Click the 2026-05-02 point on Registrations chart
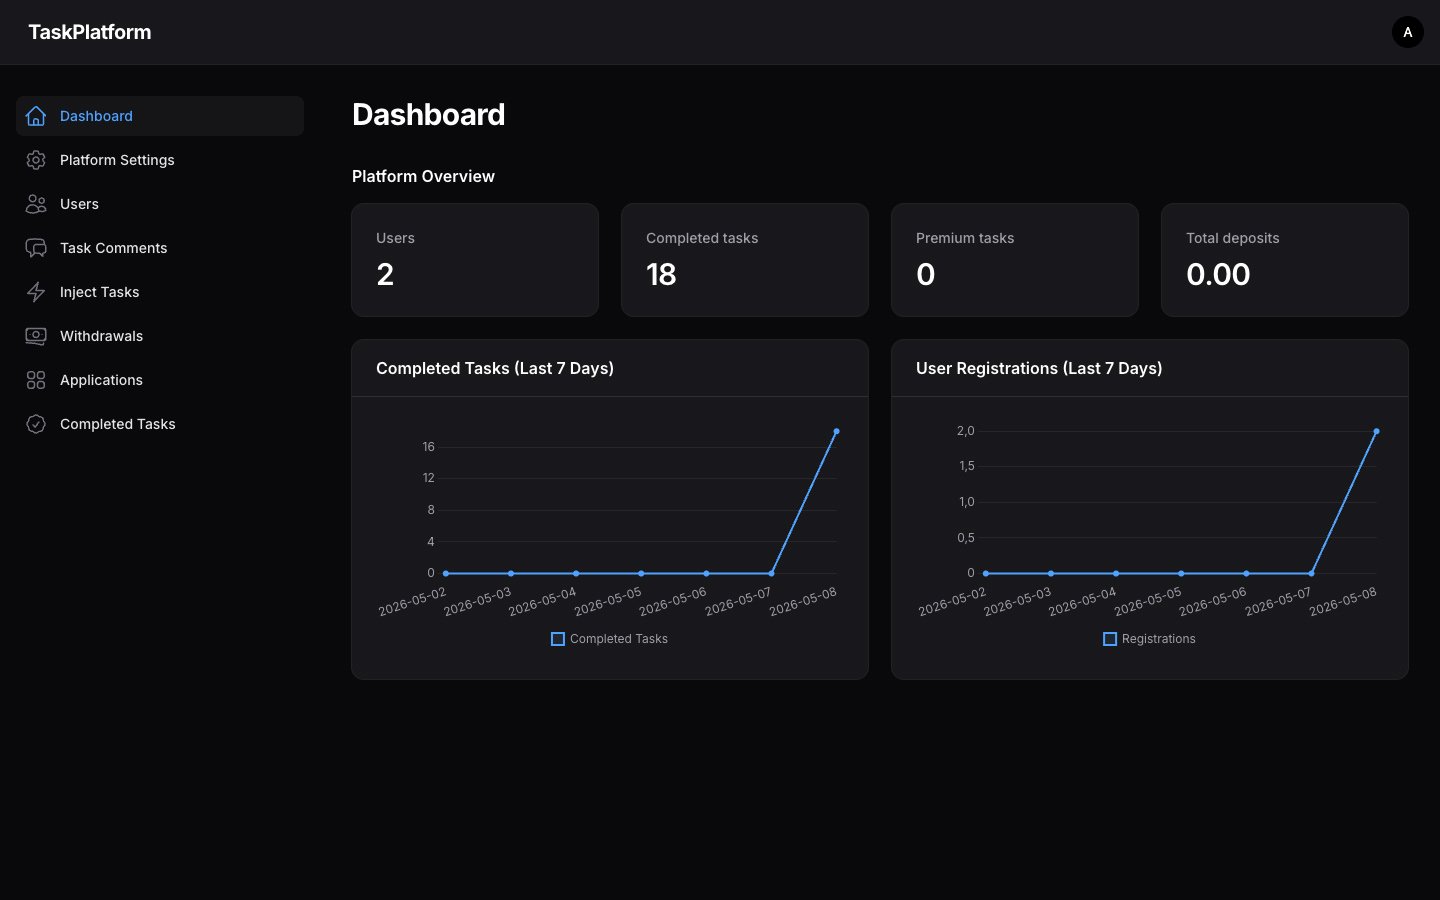The height and width of the screenshot is (900, 1440). (x=986, y=573)
